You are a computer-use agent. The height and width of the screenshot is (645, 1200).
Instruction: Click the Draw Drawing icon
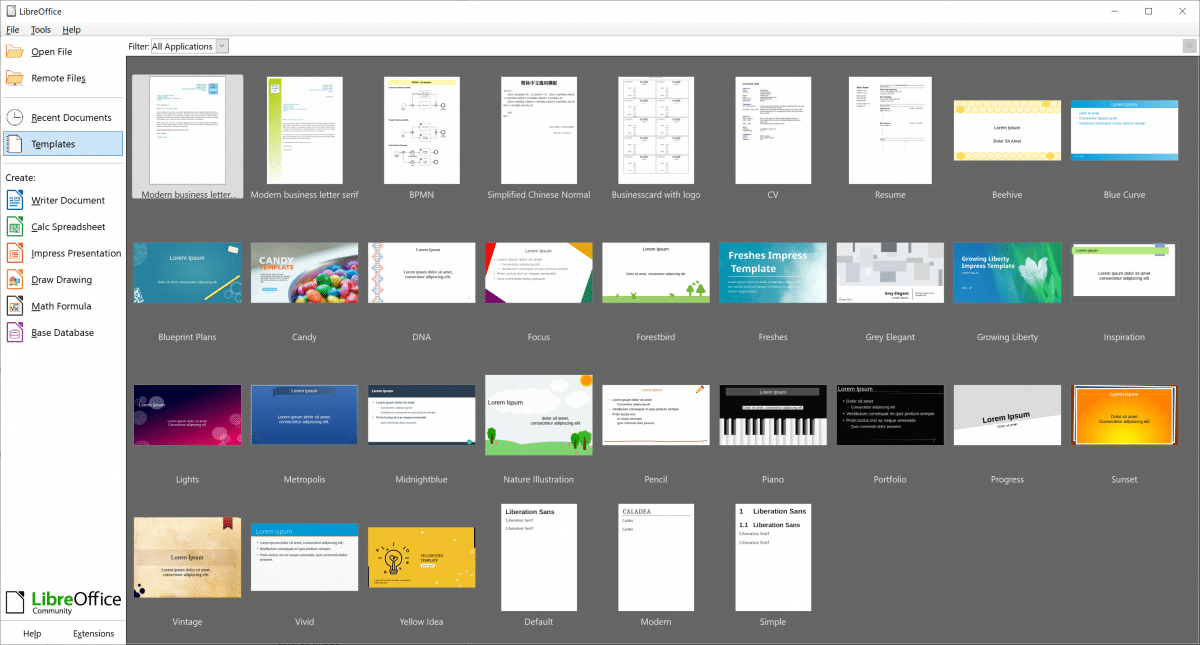15,280
